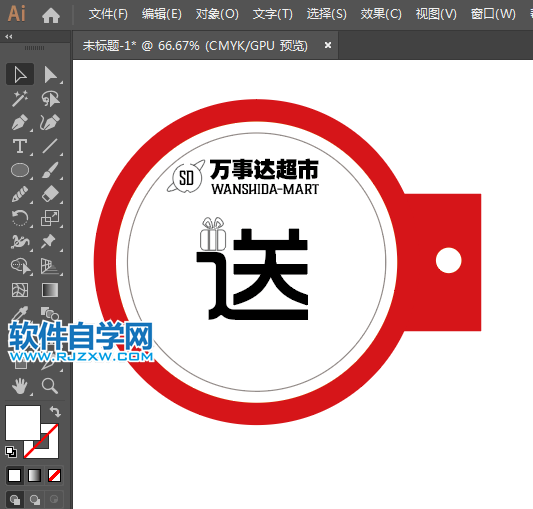Screen dimensions: 533x509
Task: Open the 文件(F) menu
Action: pos(108,14)
